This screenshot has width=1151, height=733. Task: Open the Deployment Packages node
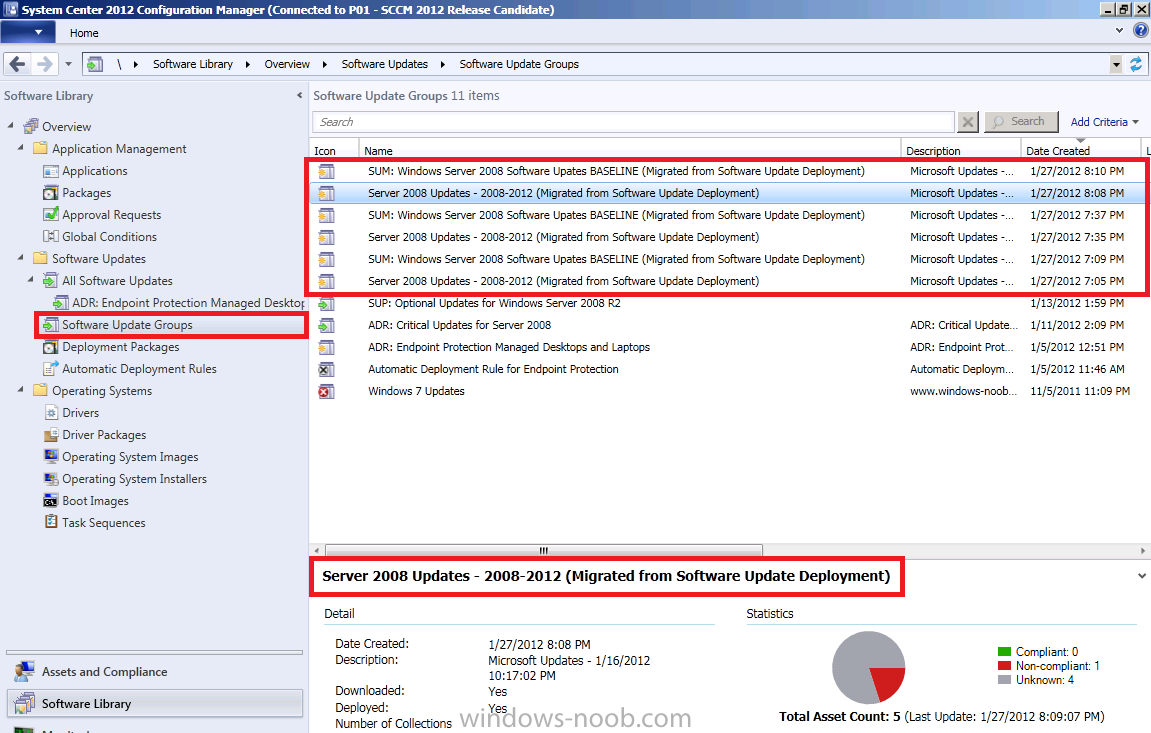(120, 347)
